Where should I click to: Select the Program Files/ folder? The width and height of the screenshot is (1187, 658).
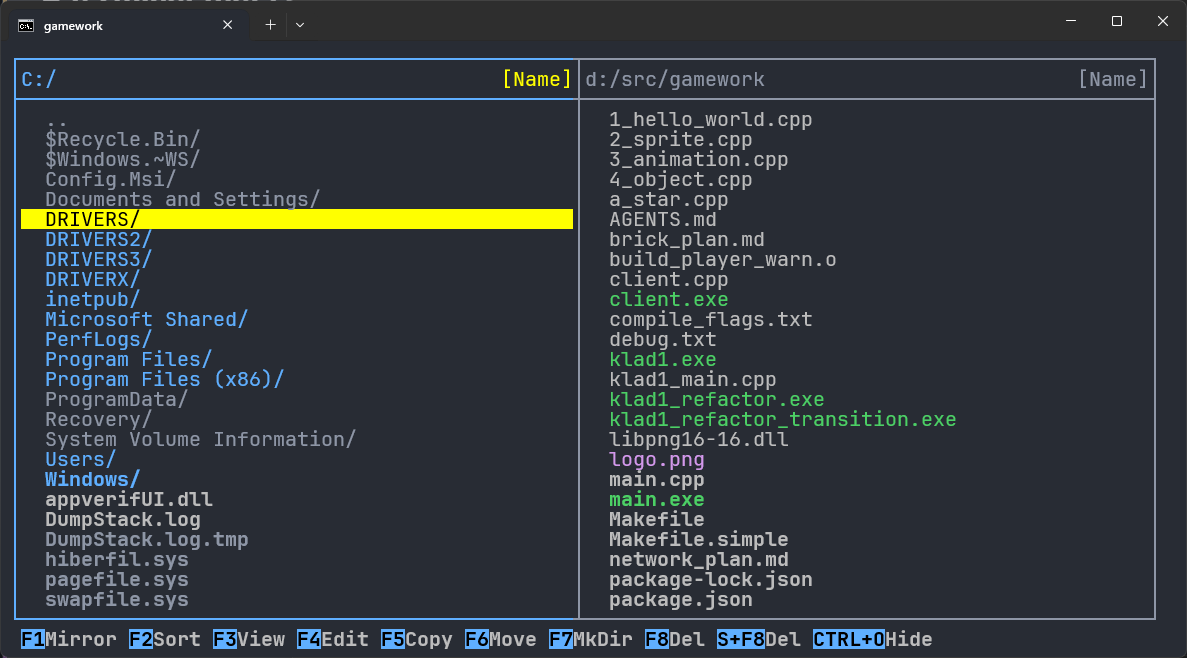[x=129, y=359]
